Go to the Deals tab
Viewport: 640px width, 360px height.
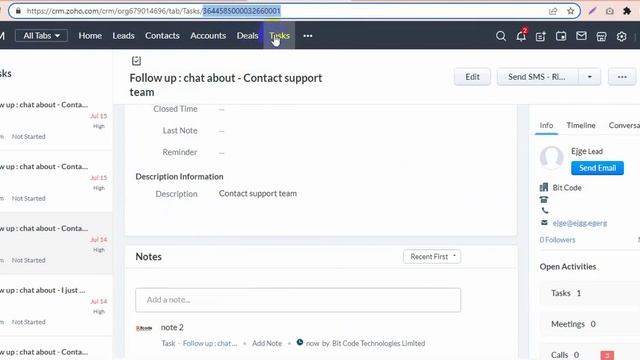[x=247, y=36]
